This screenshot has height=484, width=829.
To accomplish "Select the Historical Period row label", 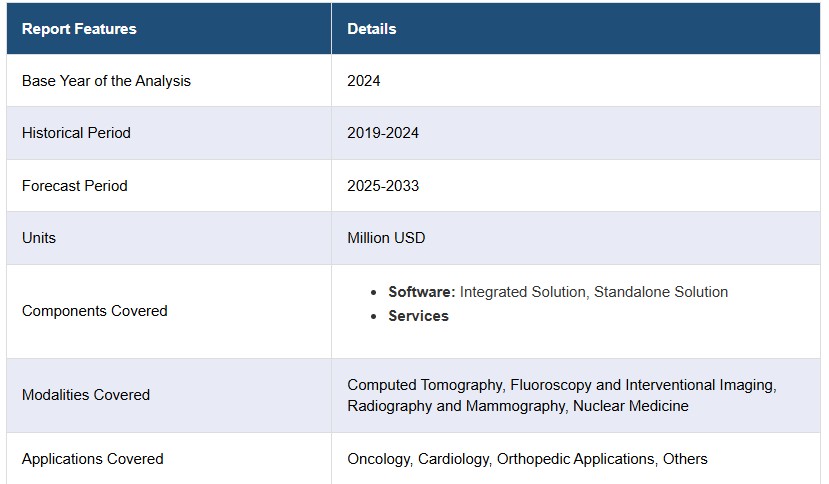I will pyautogui.click(x=76, y=133).
